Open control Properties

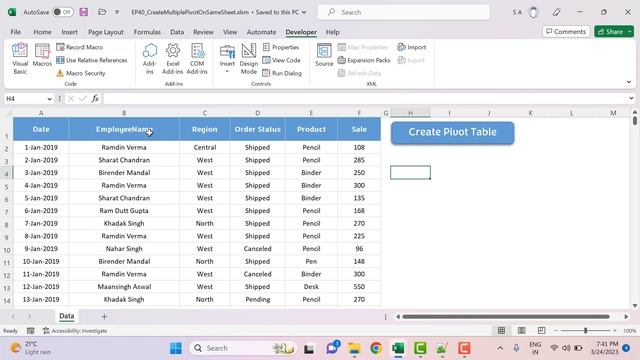(281, 47)
